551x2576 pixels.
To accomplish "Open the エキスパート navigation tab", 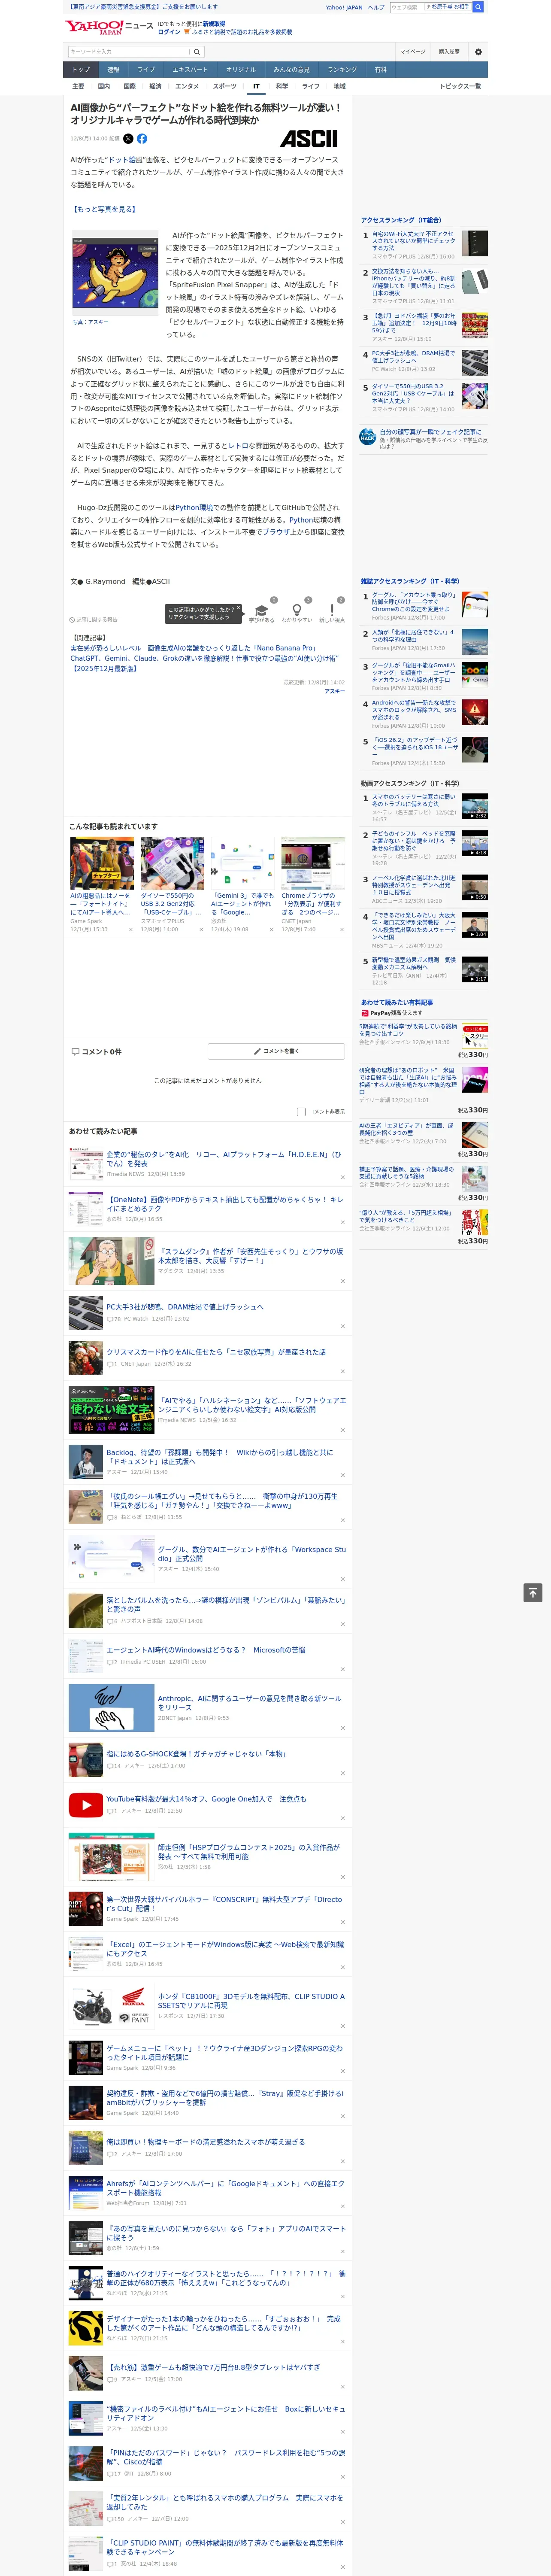I will pos(190,70).
